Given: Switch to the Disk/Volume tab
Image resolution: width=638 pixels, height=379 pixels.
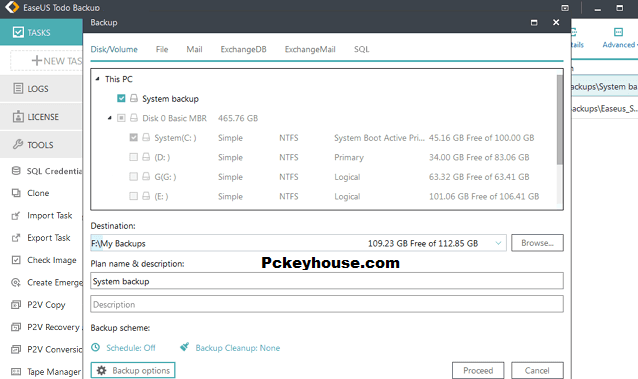Looking at the screenshot, I should (114, 49).
